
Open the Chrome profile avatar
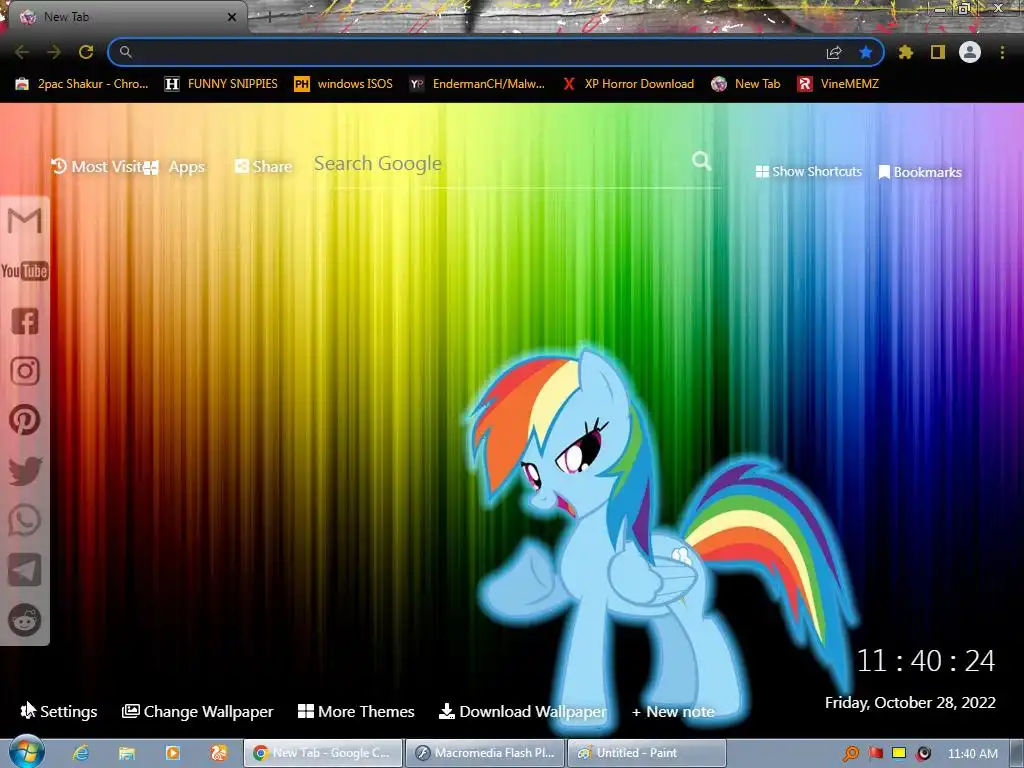[970, 52]
